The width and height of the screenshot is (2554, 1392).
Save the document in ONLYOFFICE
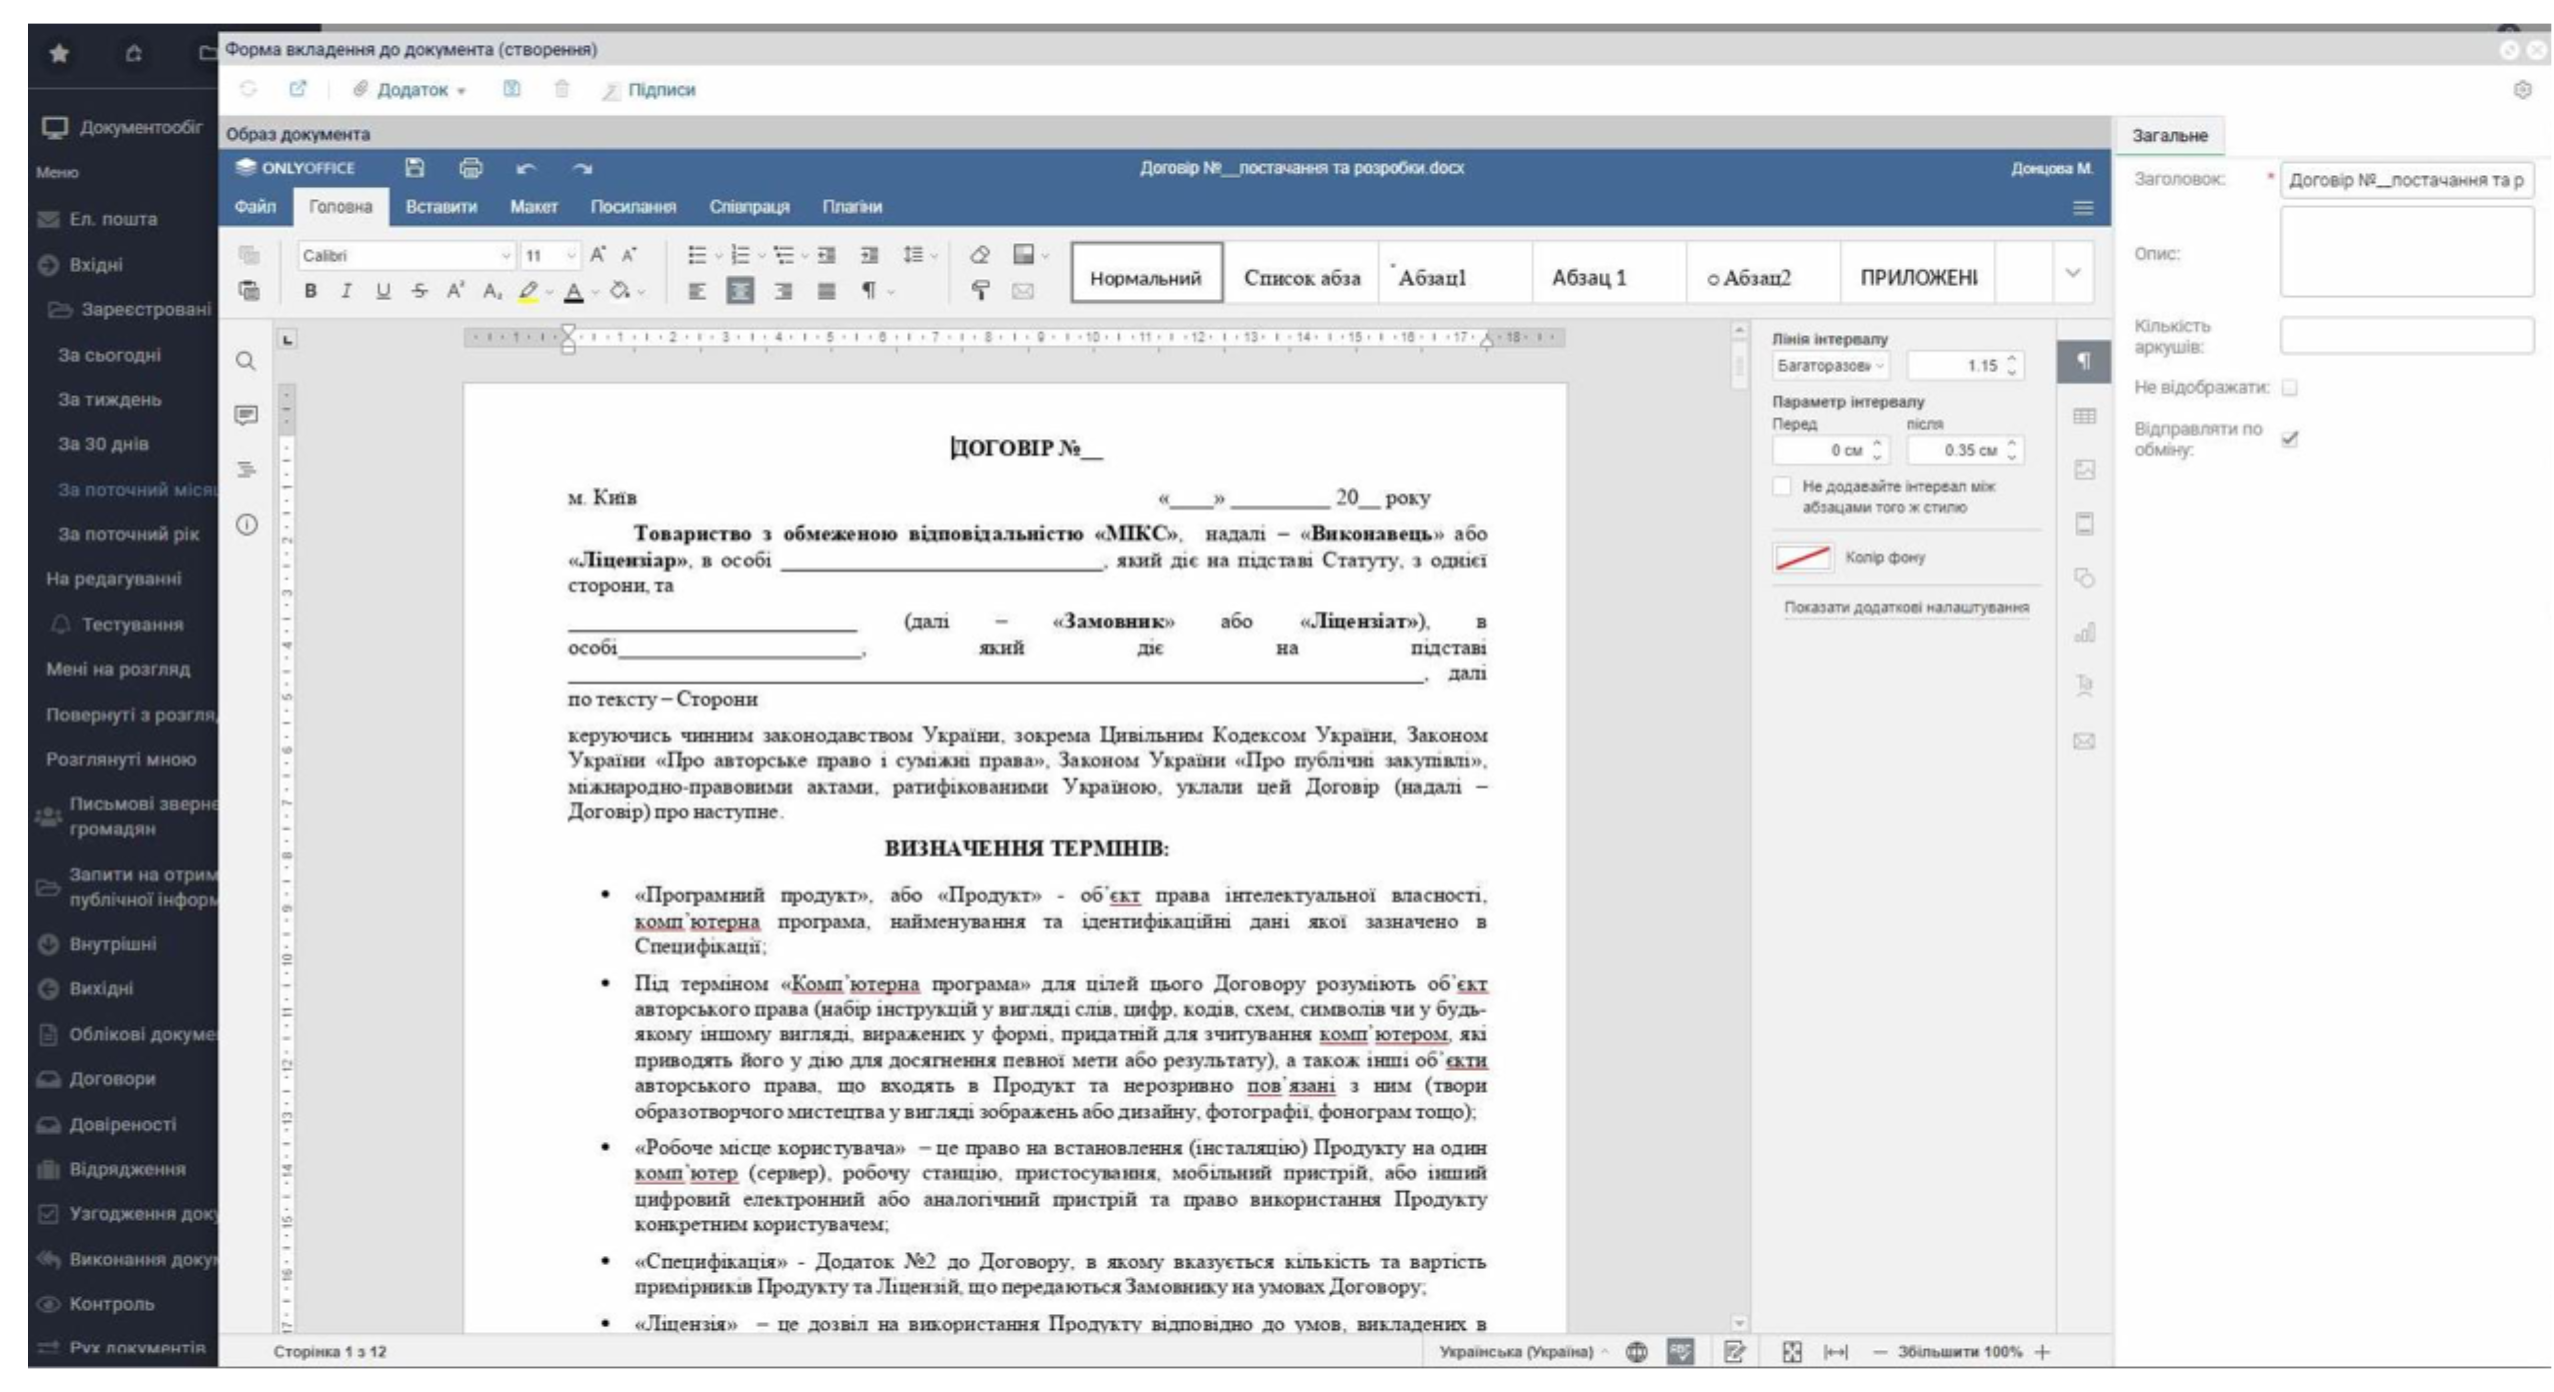414,168
